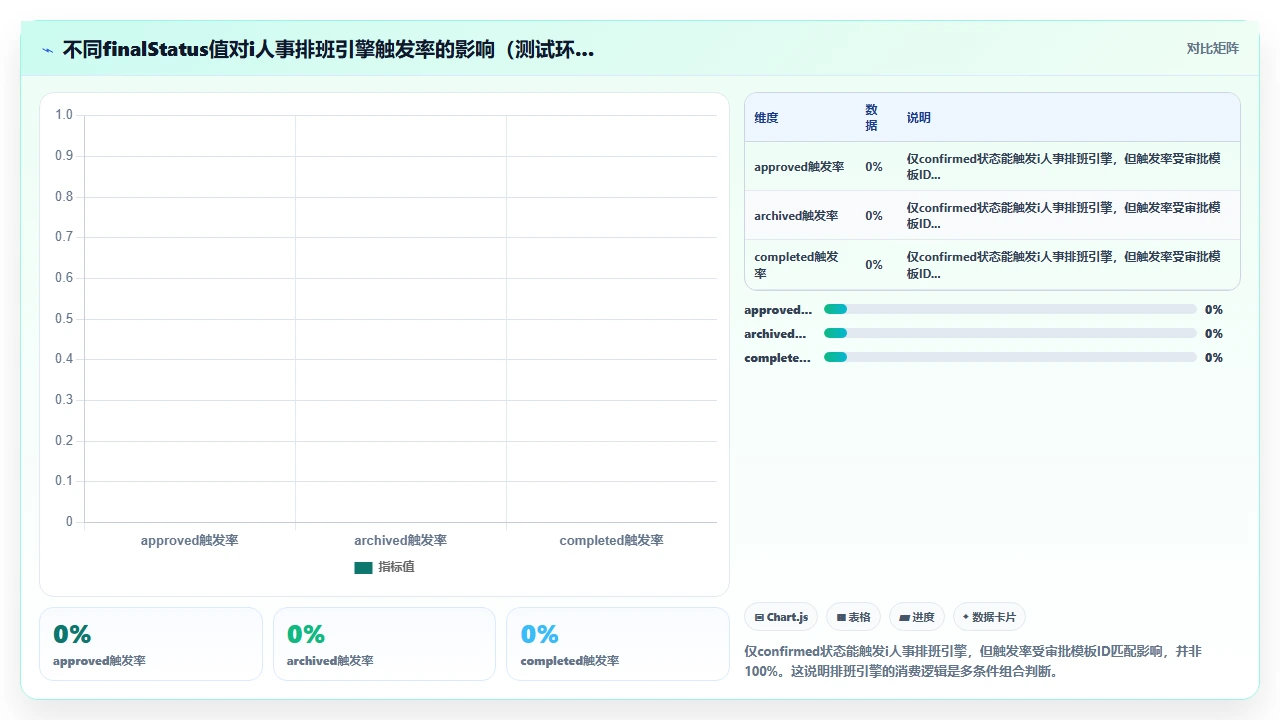The width and height of the screenshot is (1280, 720).
Task: Toggle the 指标值 legend color box
Action: [363, 568]
